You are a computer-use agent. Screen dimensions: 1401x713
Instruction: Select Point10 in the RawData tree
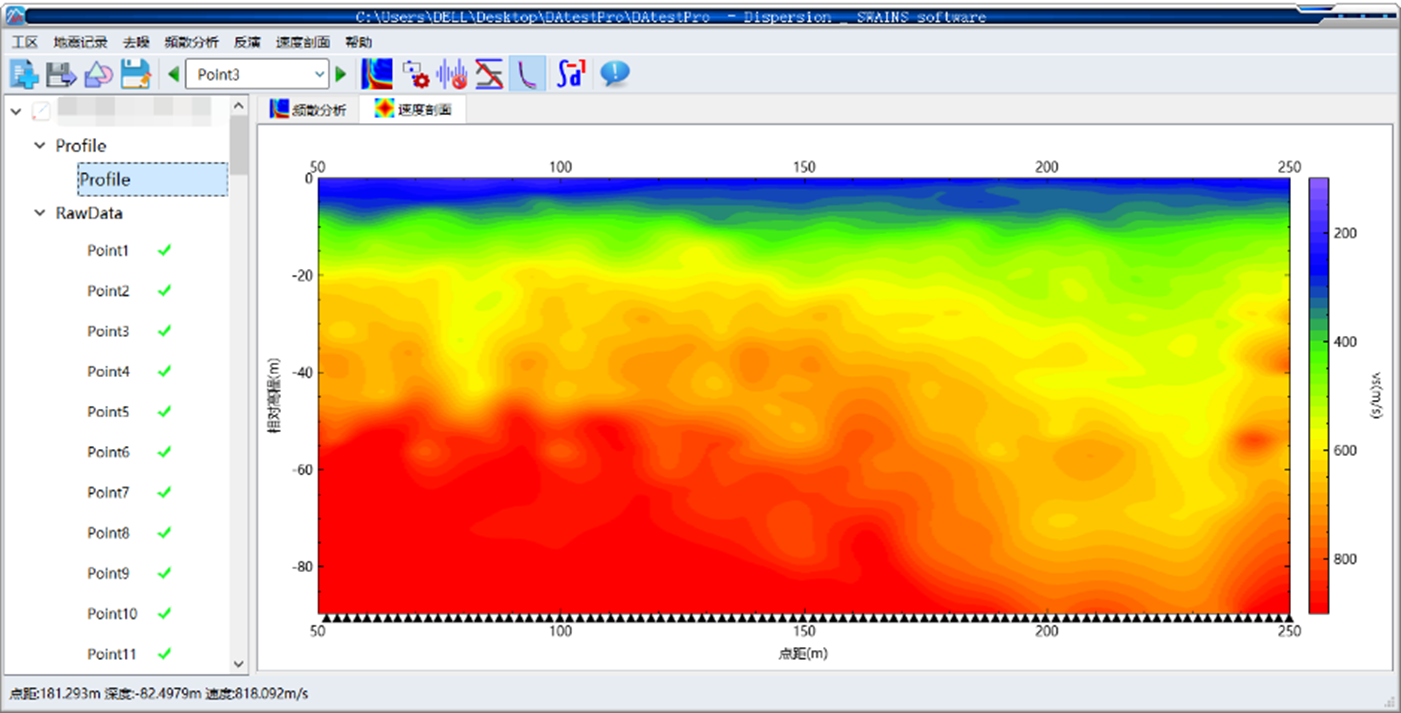tap(112, 614)
